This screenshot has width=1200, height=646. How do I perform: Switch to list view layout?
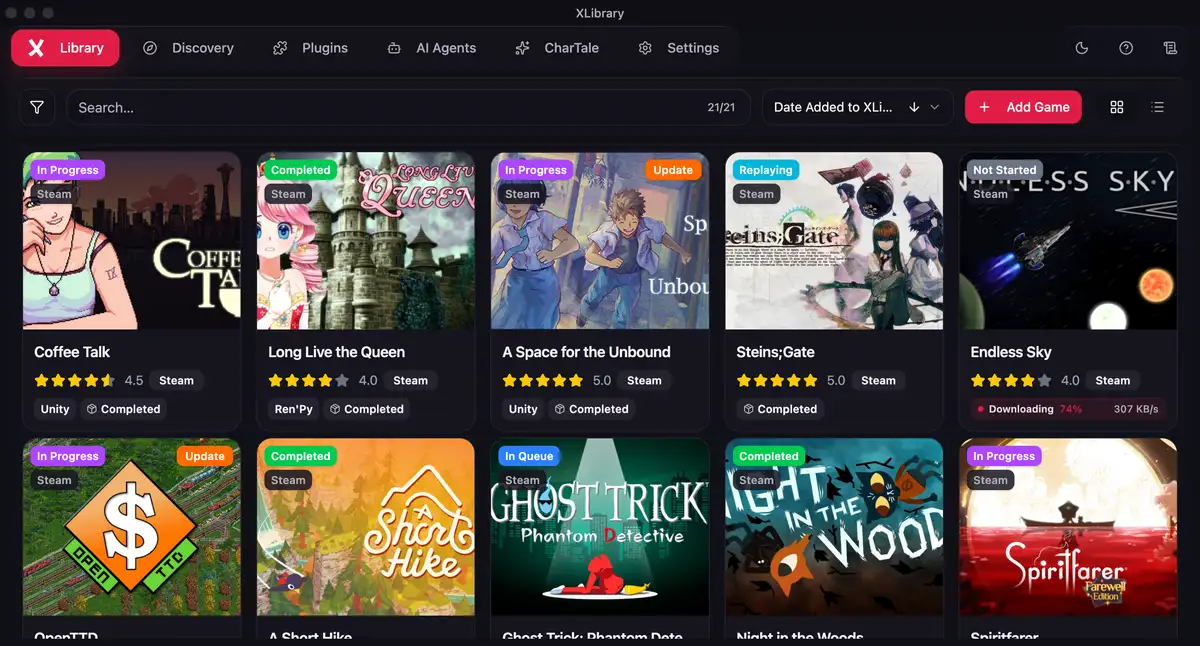pyautogui.click(x=1158, y=107)
